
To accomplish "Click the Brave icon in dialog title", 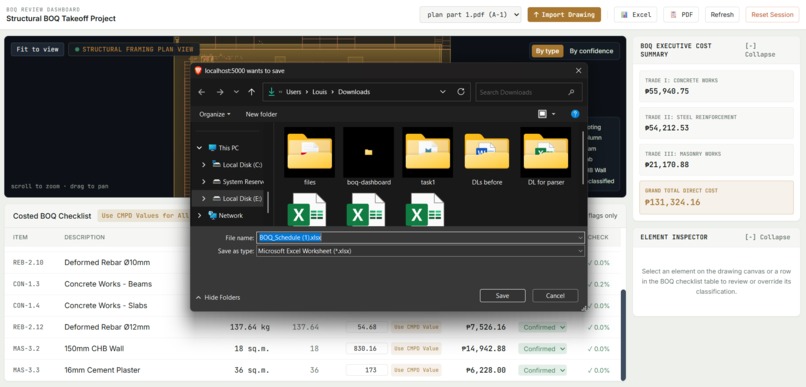I will 198,71.
